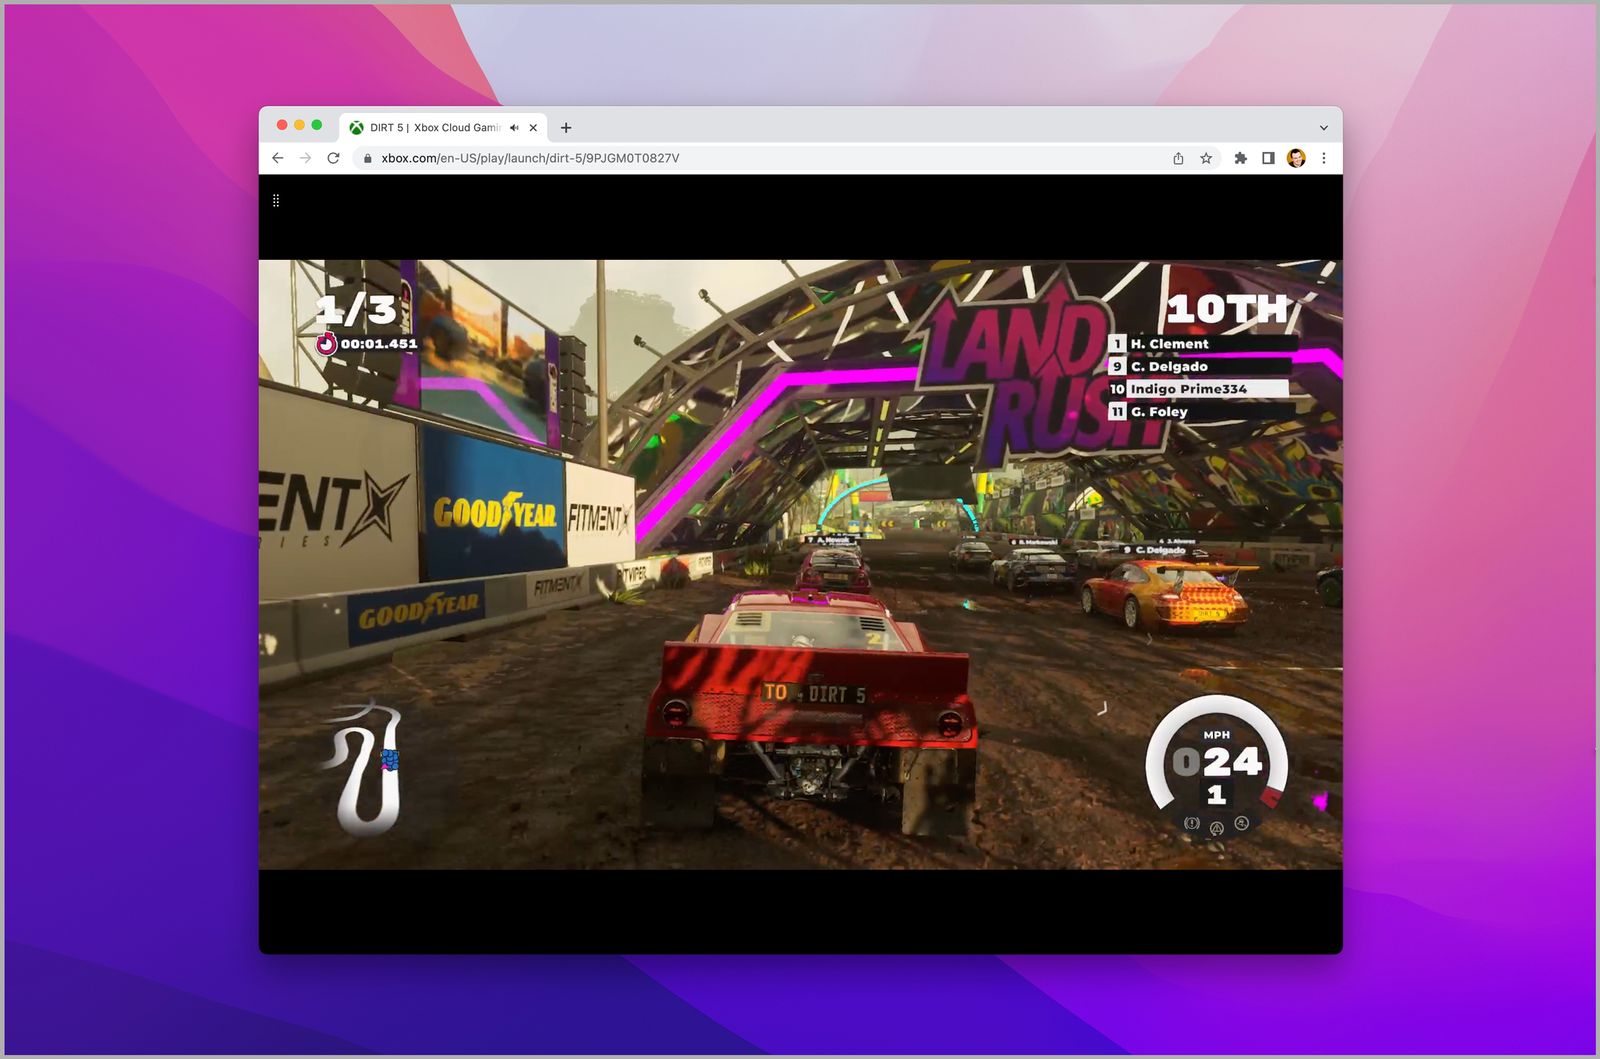Open the Xbox Cloud Gaming overlay menu grip

(x=276, y=201)
